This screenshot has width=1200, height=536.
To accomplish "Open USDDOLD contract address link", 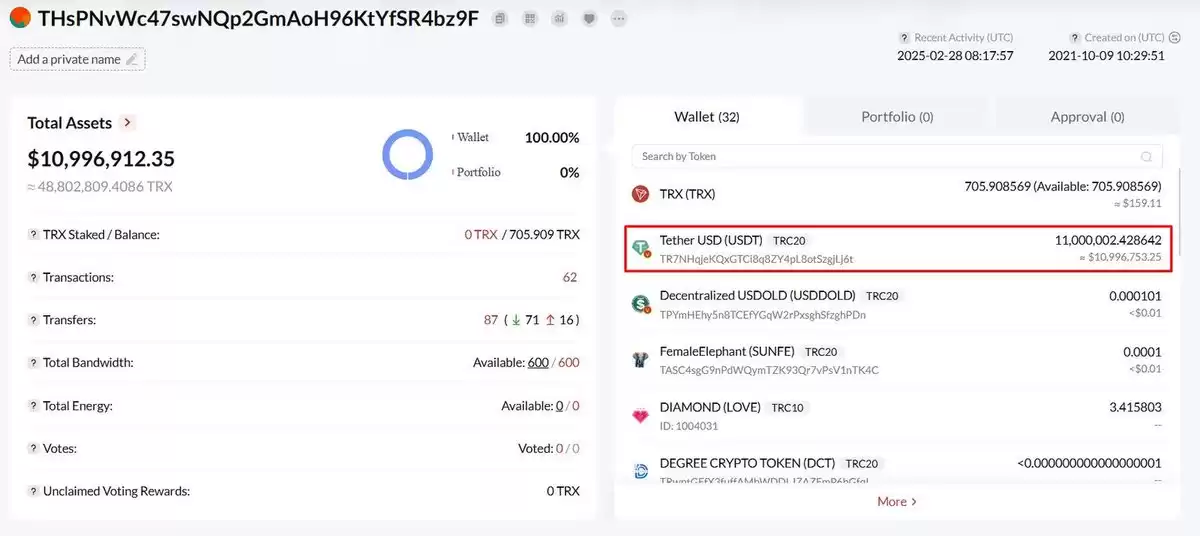I will point(762,315).
